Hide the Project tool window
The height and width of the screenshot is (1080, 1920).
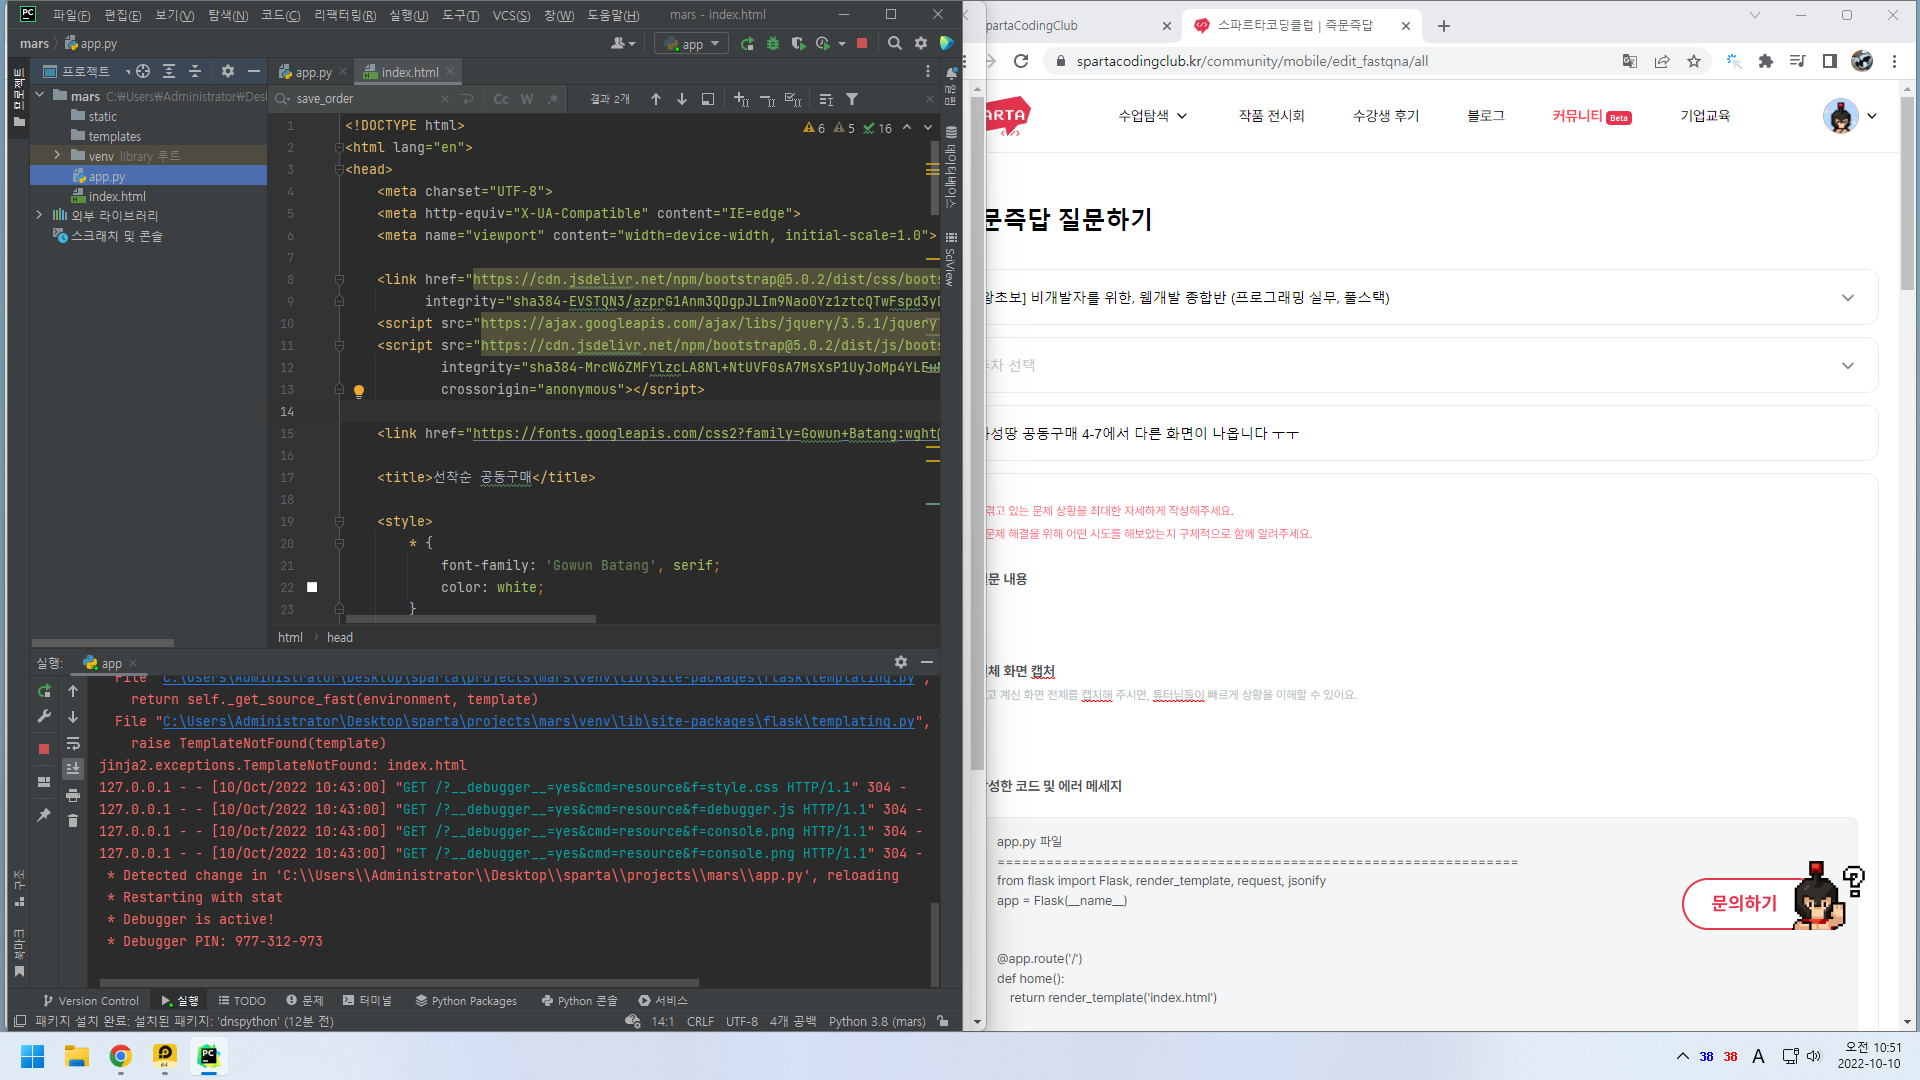(x=254, y=72)
